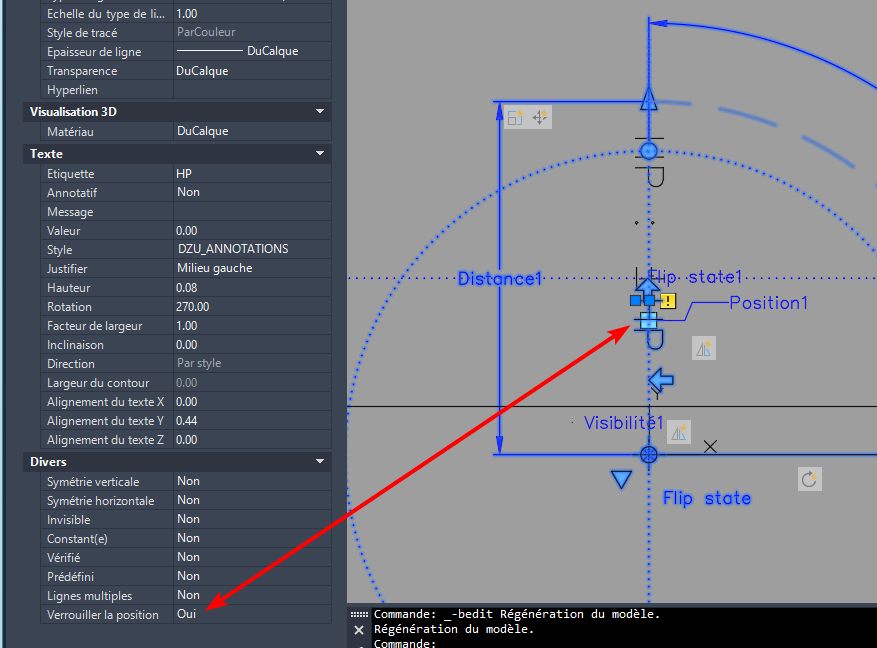The height and width of the screenshot is (648, 877).
Task: Open the Transparence DuCalque value
Action: (x=252, y=71)
